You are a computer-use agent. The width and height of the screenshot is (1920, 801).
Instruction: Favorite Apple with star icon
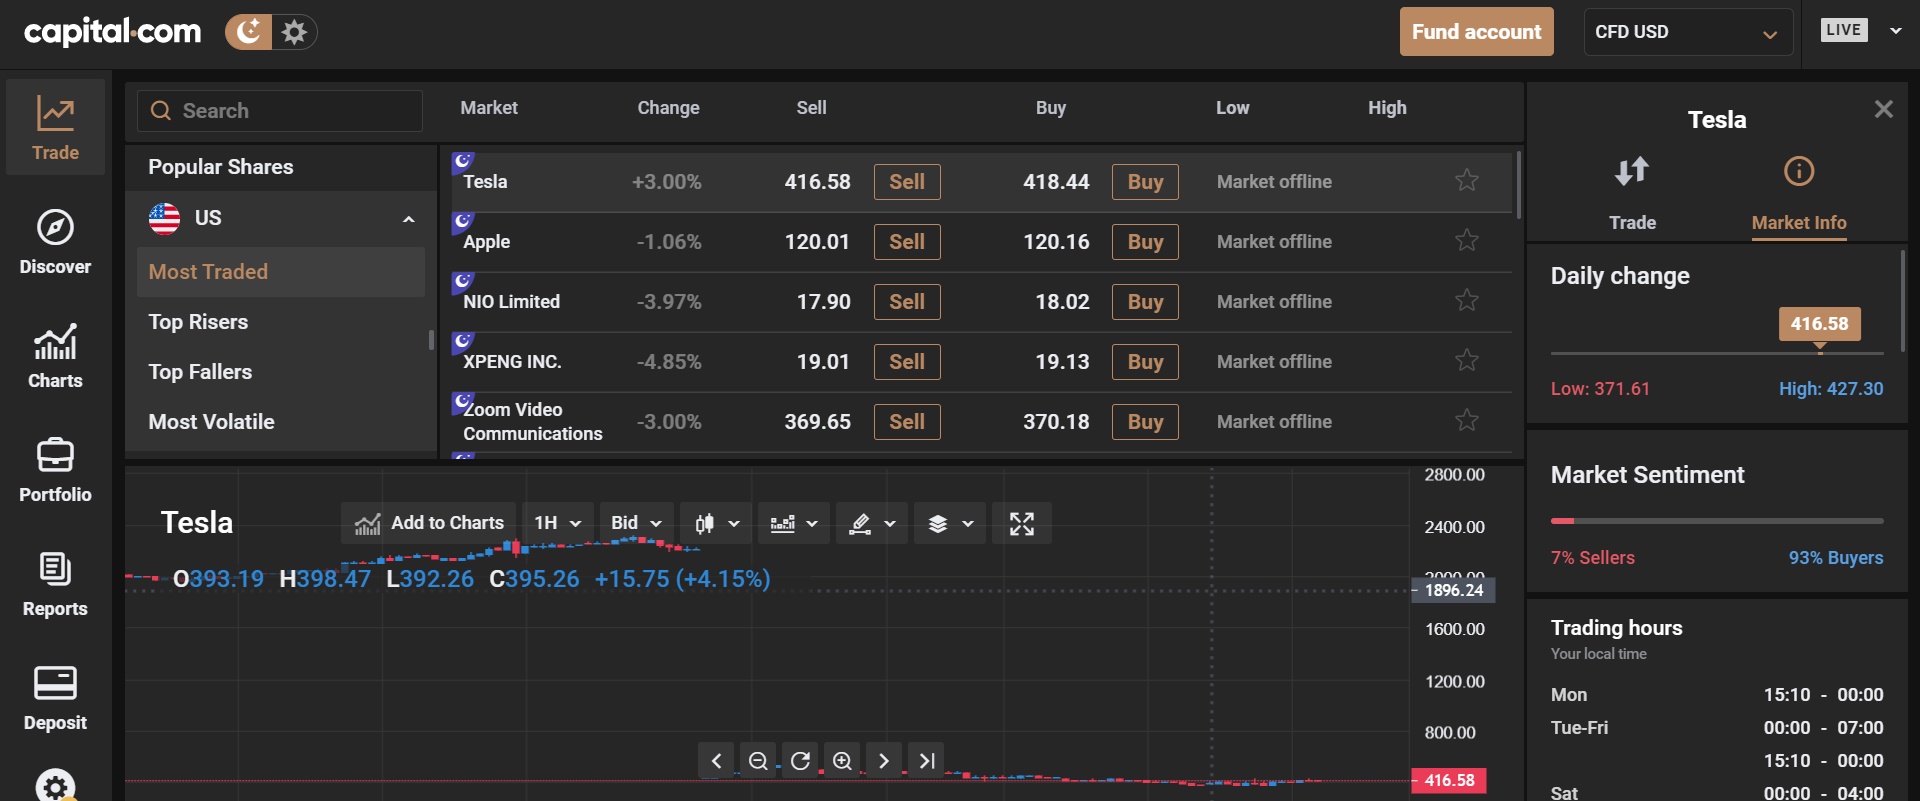tap(1467, 240)
